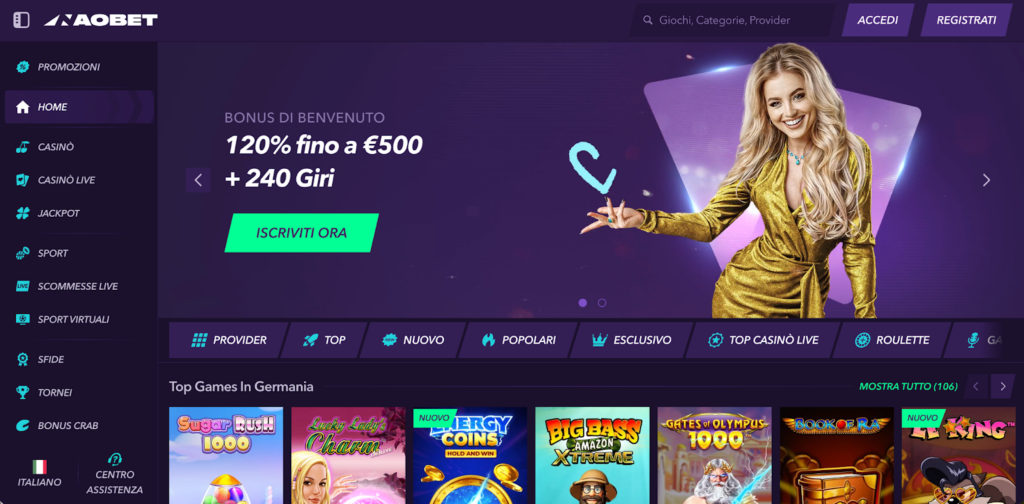This screenshot has height=504, width=1024.
Task: Show next banner with right chevron
Action: tap(986, 180)
